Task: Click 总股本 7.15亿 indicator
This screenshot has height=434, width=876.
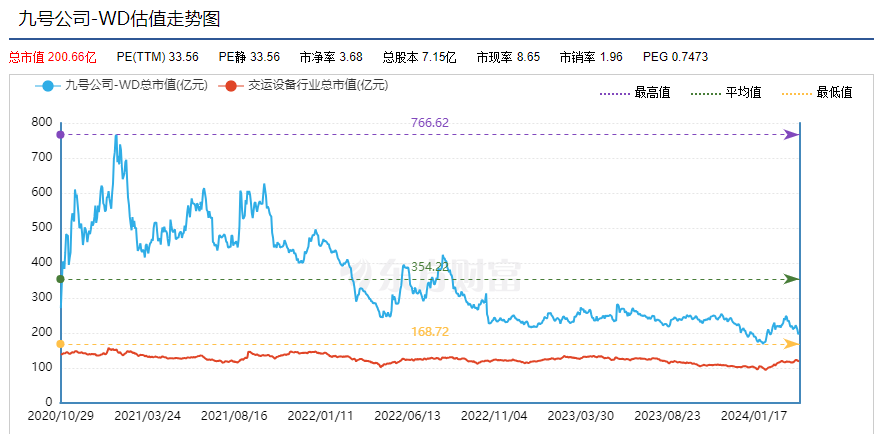Action: tap(420, 57)
